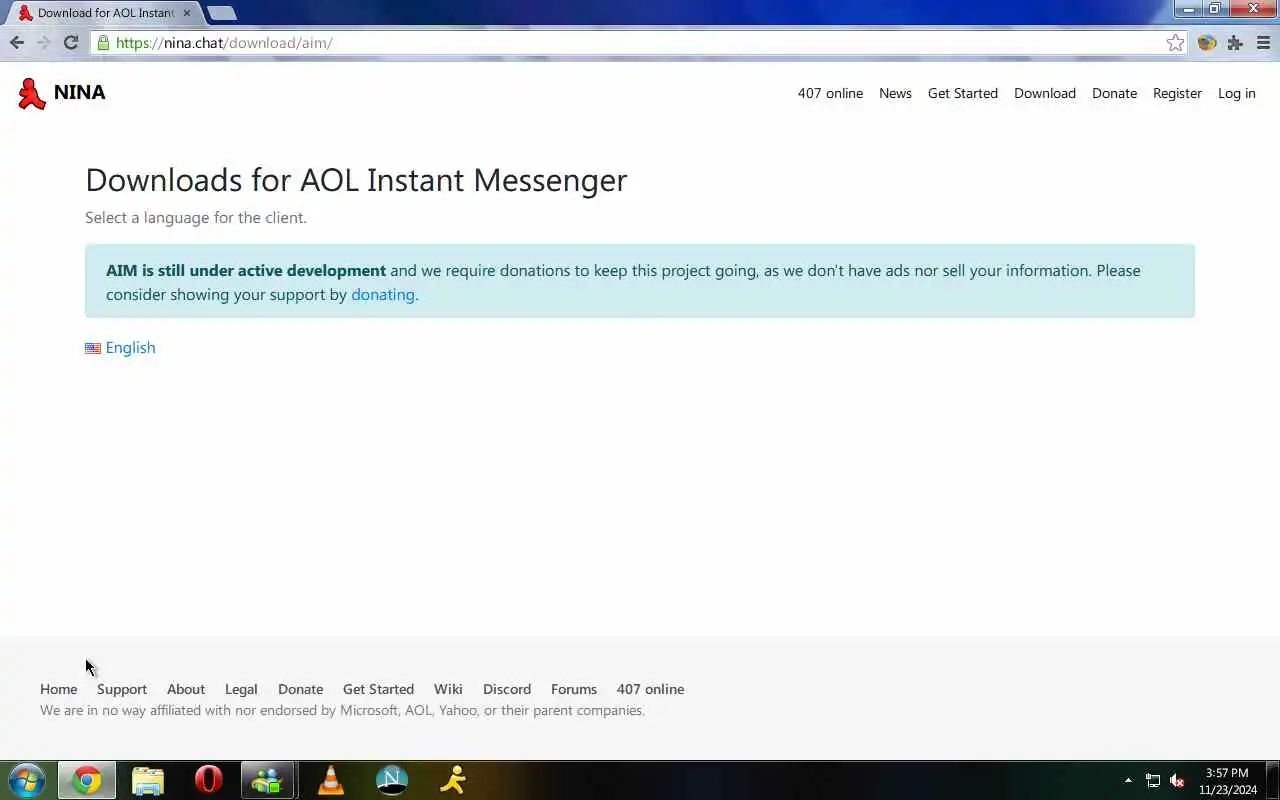Click 407 online in top navigation
The image size is (1280, 800).
(x=830, y=93)
